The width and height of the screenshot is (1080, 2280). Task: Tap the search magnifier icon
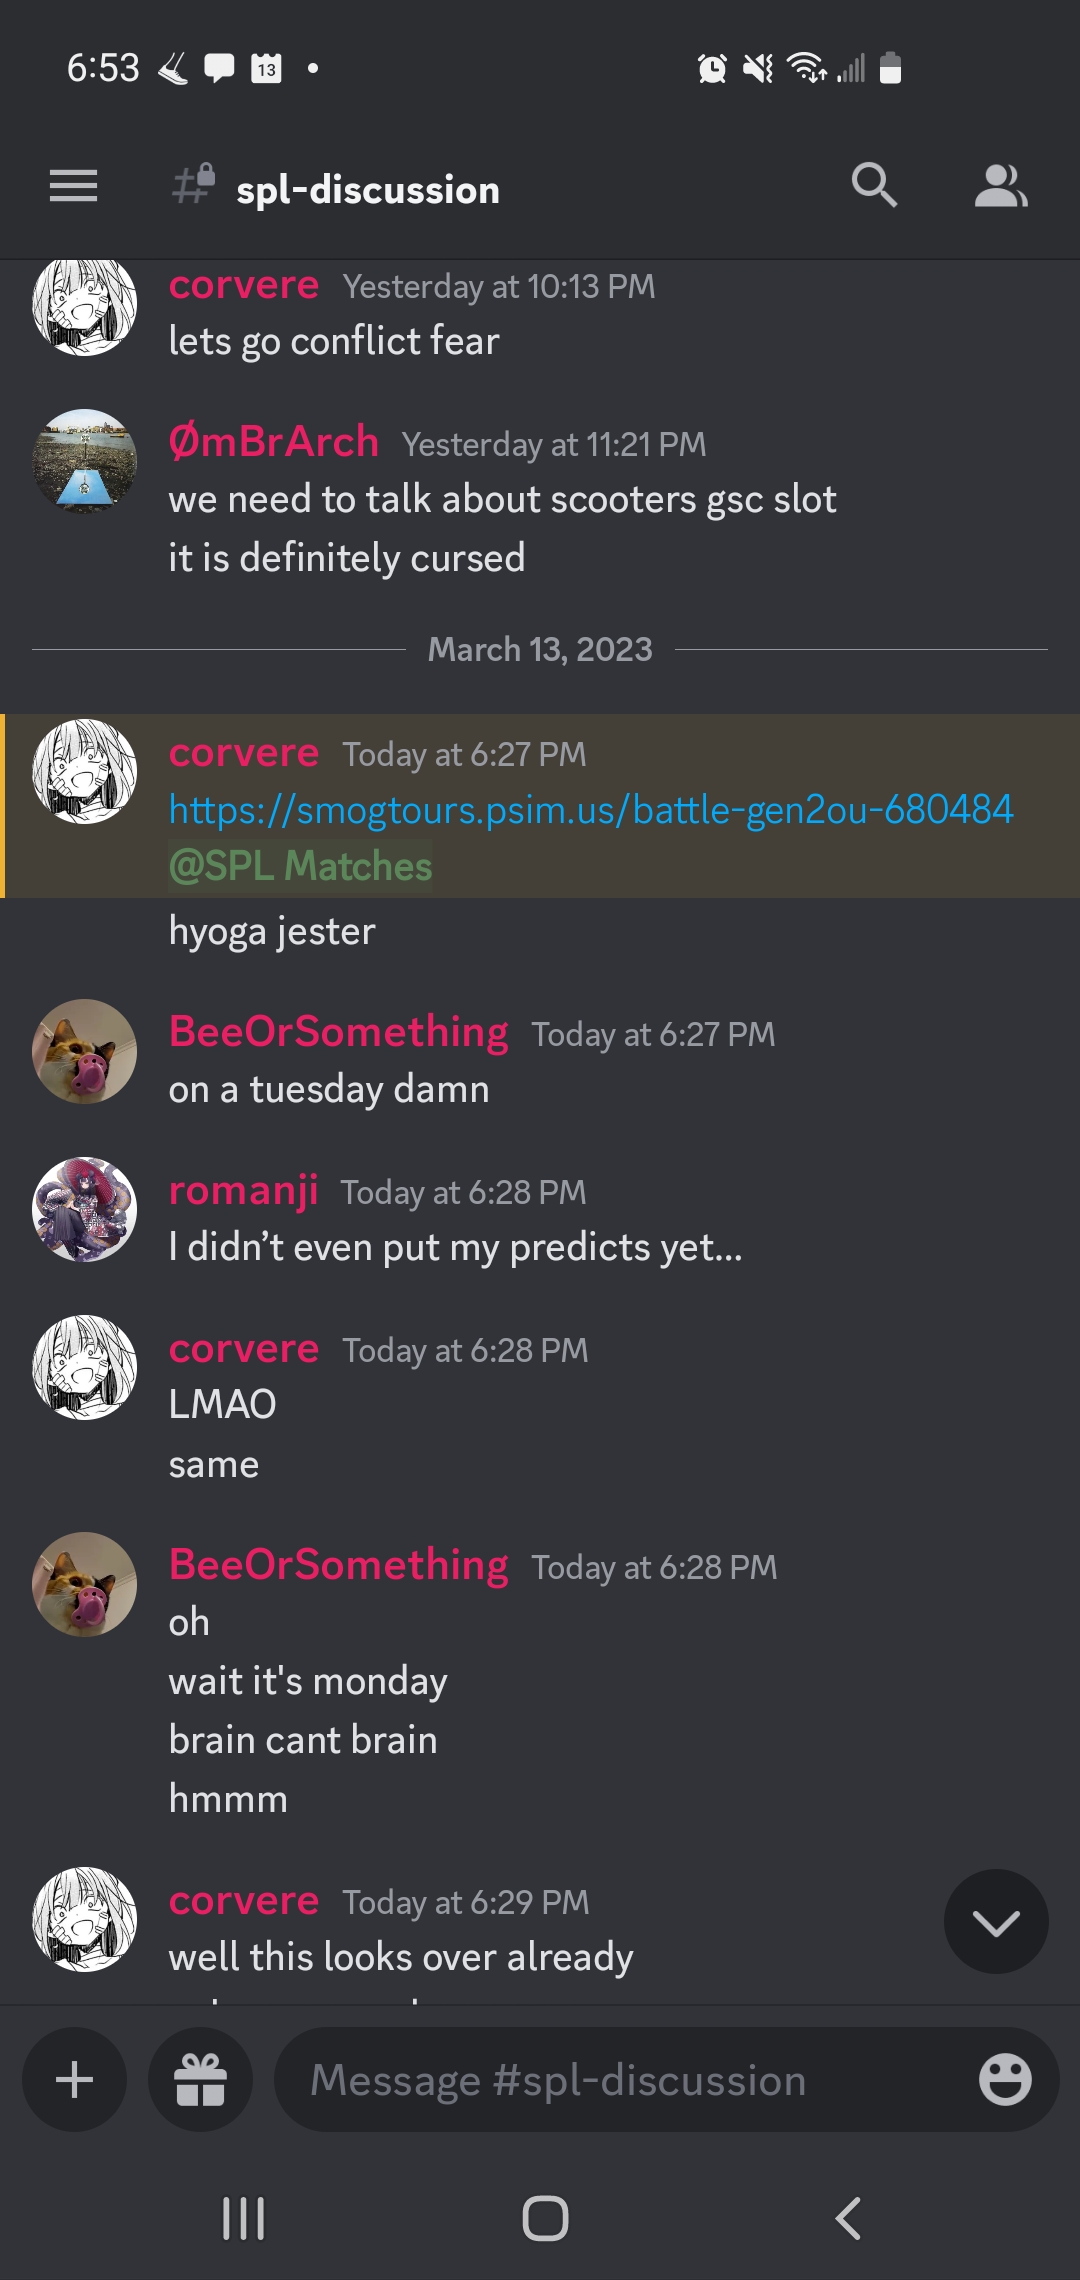pos(874,186)
